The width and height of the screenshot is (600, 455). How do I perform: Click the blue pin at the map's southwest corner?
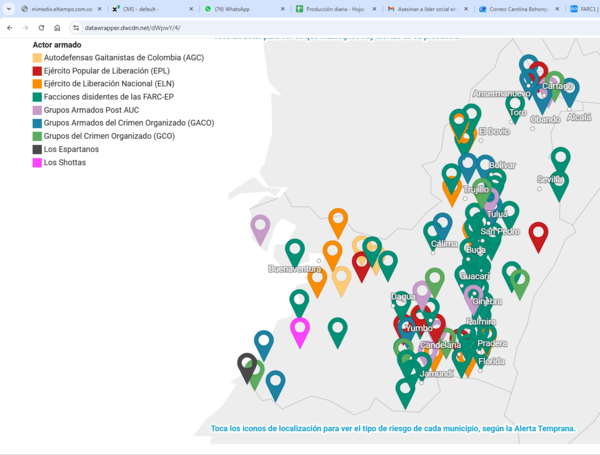click(275, 382)
